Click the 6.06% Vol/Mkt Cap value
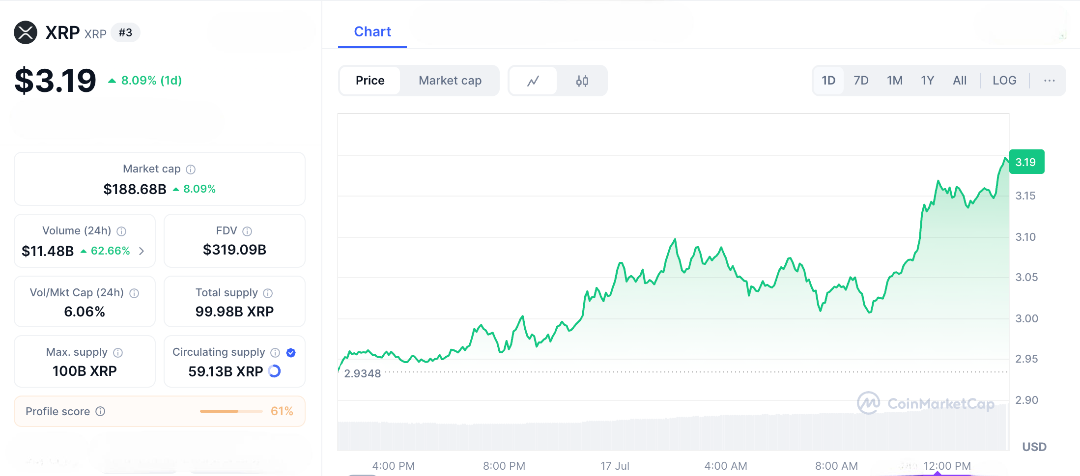Image resolution: width=1080 pixels, height=476 pixels. [x=85, y=311]
